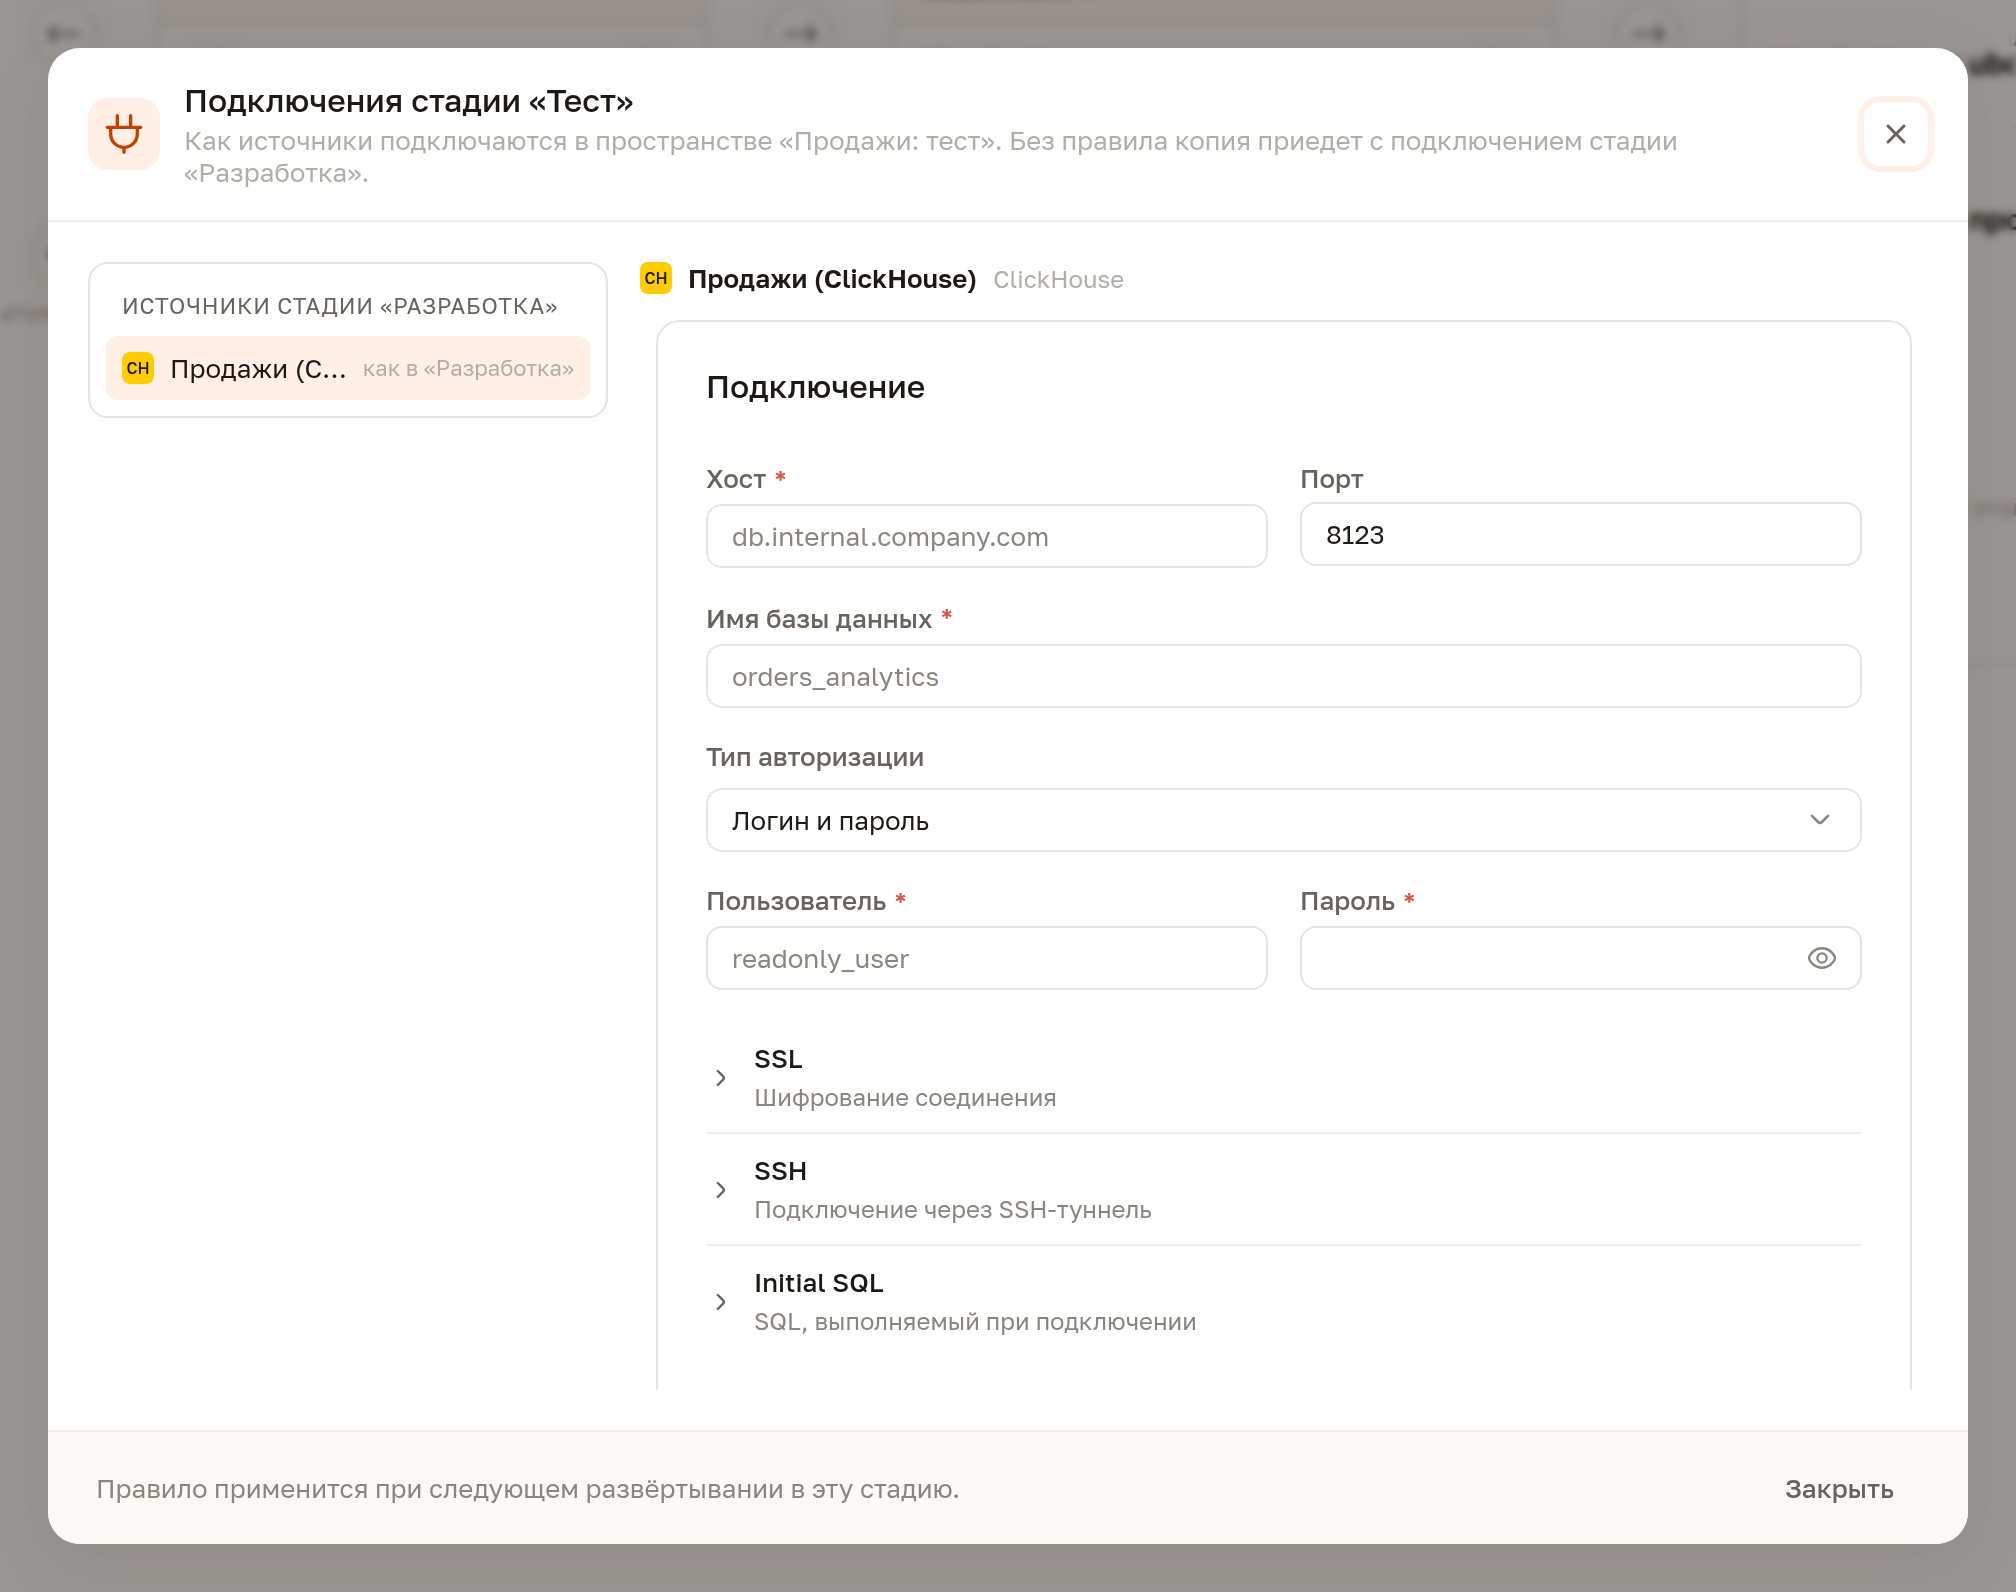Viewport: 2016px width, 1592px height.
Task: Focus the «Хост» input field
Action: click(x=986, y=536)
